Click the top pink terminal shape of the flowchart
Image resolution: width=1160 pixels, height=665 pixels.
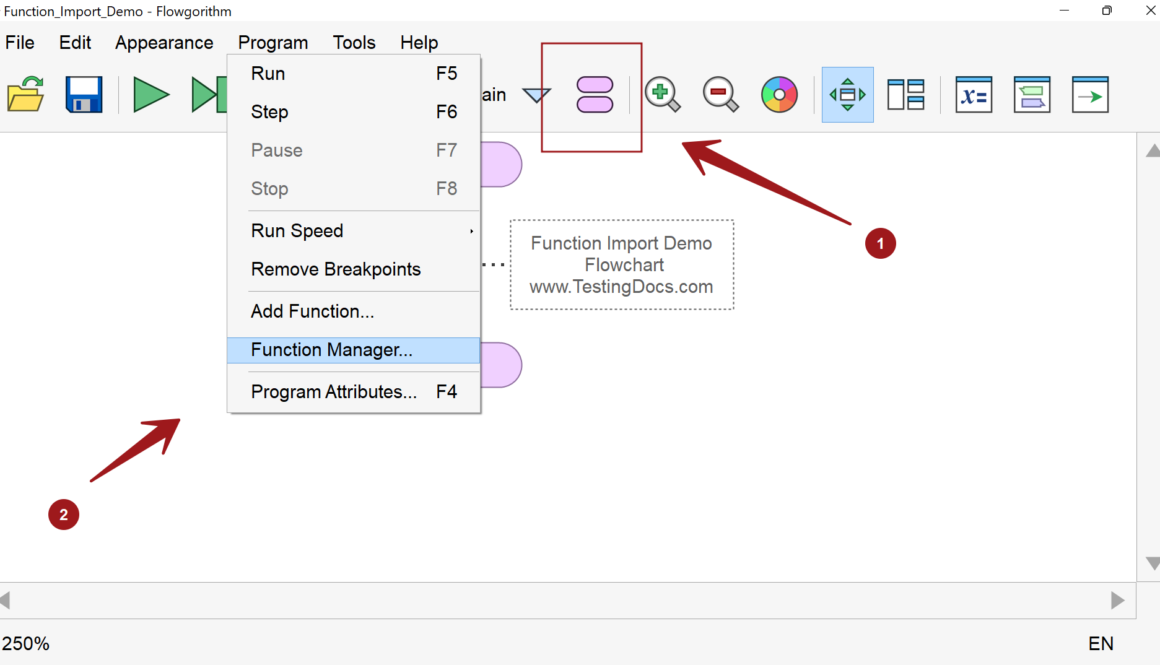[x=502, y=164]
